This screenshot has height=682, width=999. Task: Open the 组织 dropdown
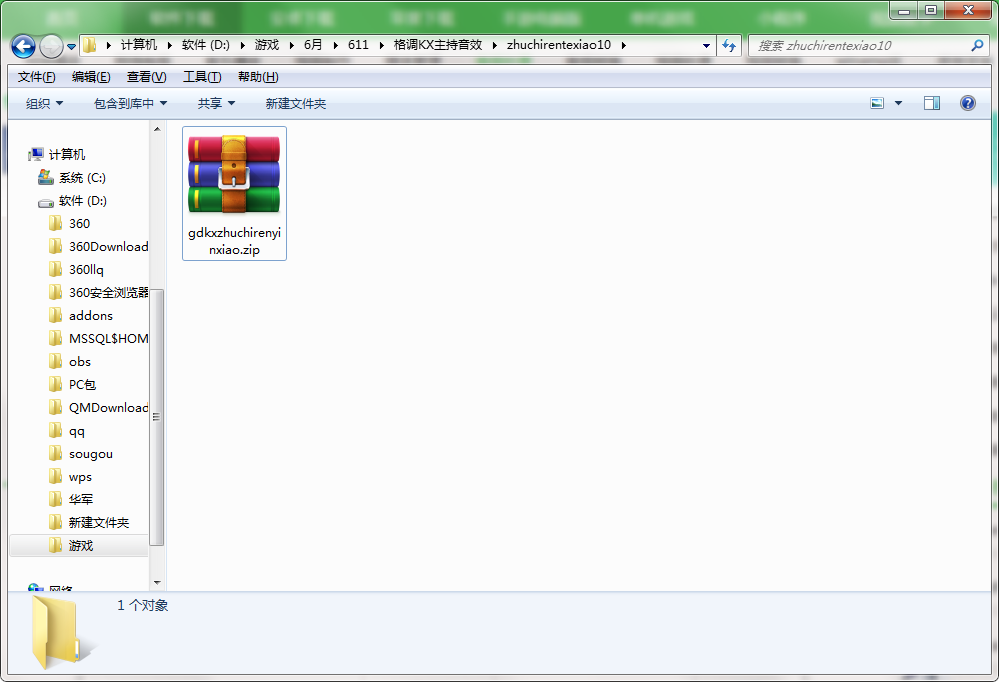45,103
